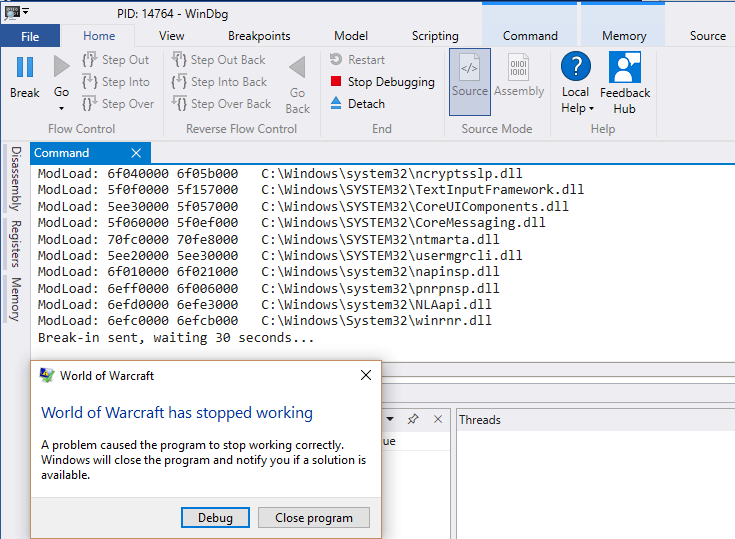735x539 pixels.
Task: Click the TextInputFramework.dll ModLoad line
Action: click(x=311, y=189)
